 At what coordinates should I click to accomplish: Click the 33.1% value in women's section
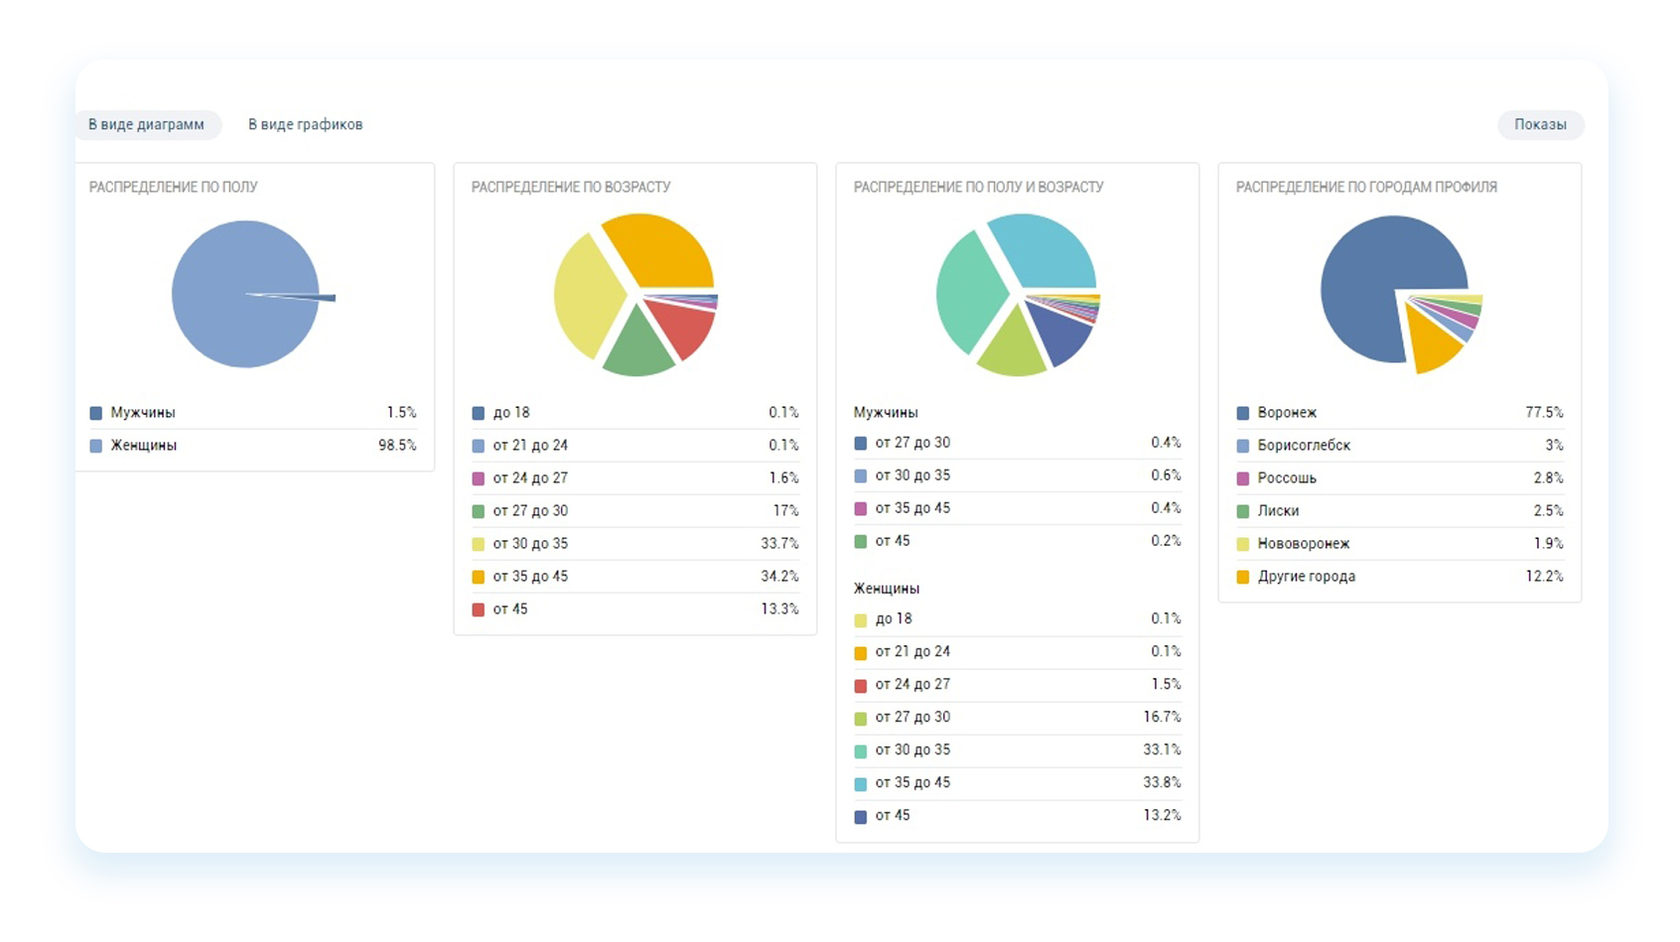point(1162,750)
